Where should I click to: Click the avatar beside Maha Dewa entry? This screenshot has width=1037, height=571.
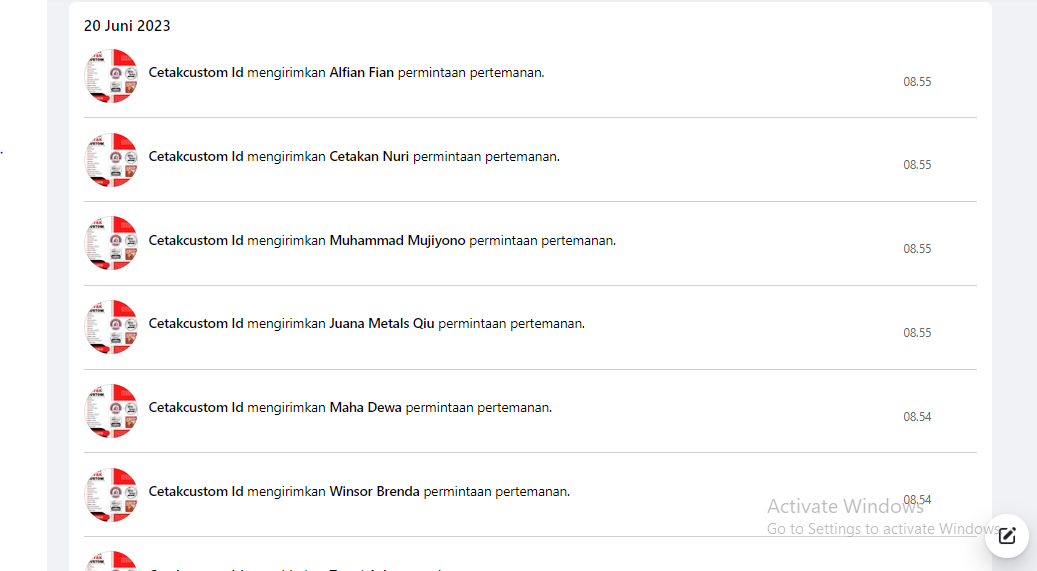coord(111,411)
